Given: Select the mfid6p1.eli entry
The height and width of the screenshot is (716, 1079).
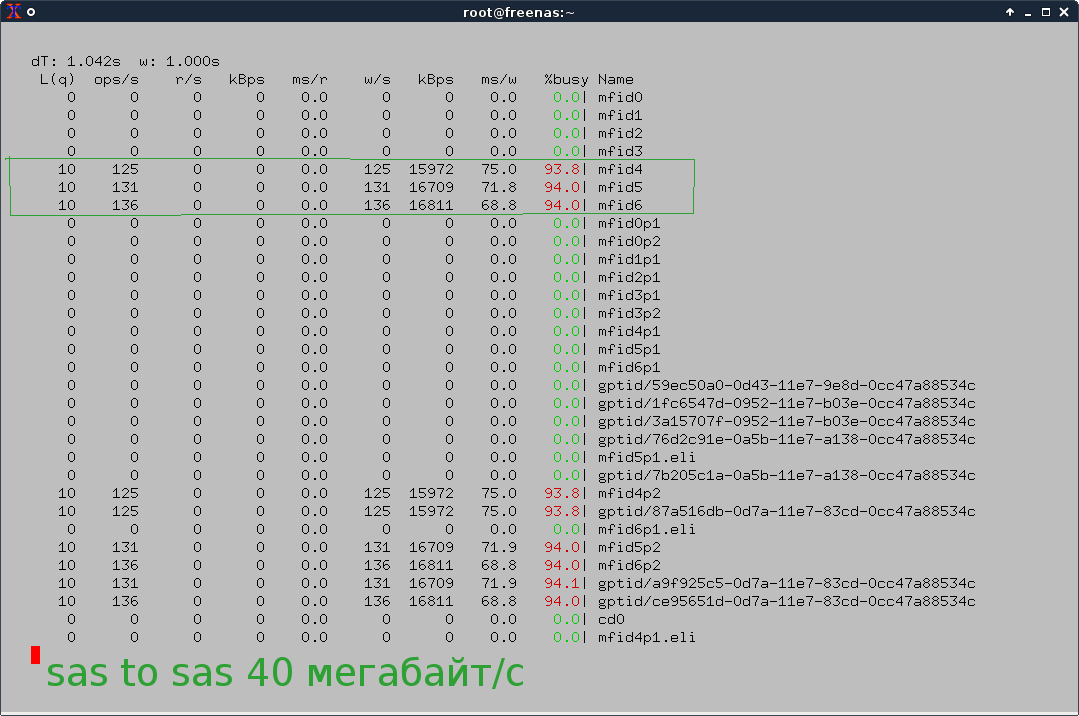Looking at the screenshot, I should (647, 529).
